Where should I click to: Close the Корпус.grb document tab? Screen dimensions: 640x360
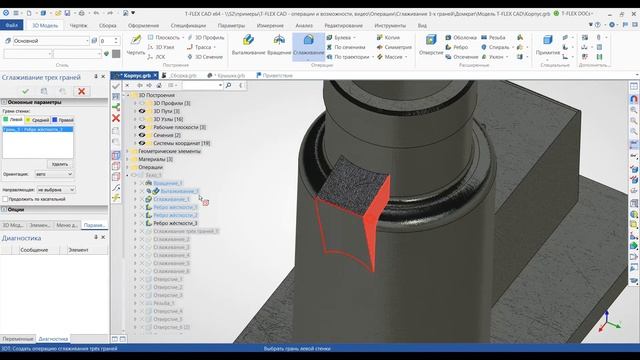(155, 76)
